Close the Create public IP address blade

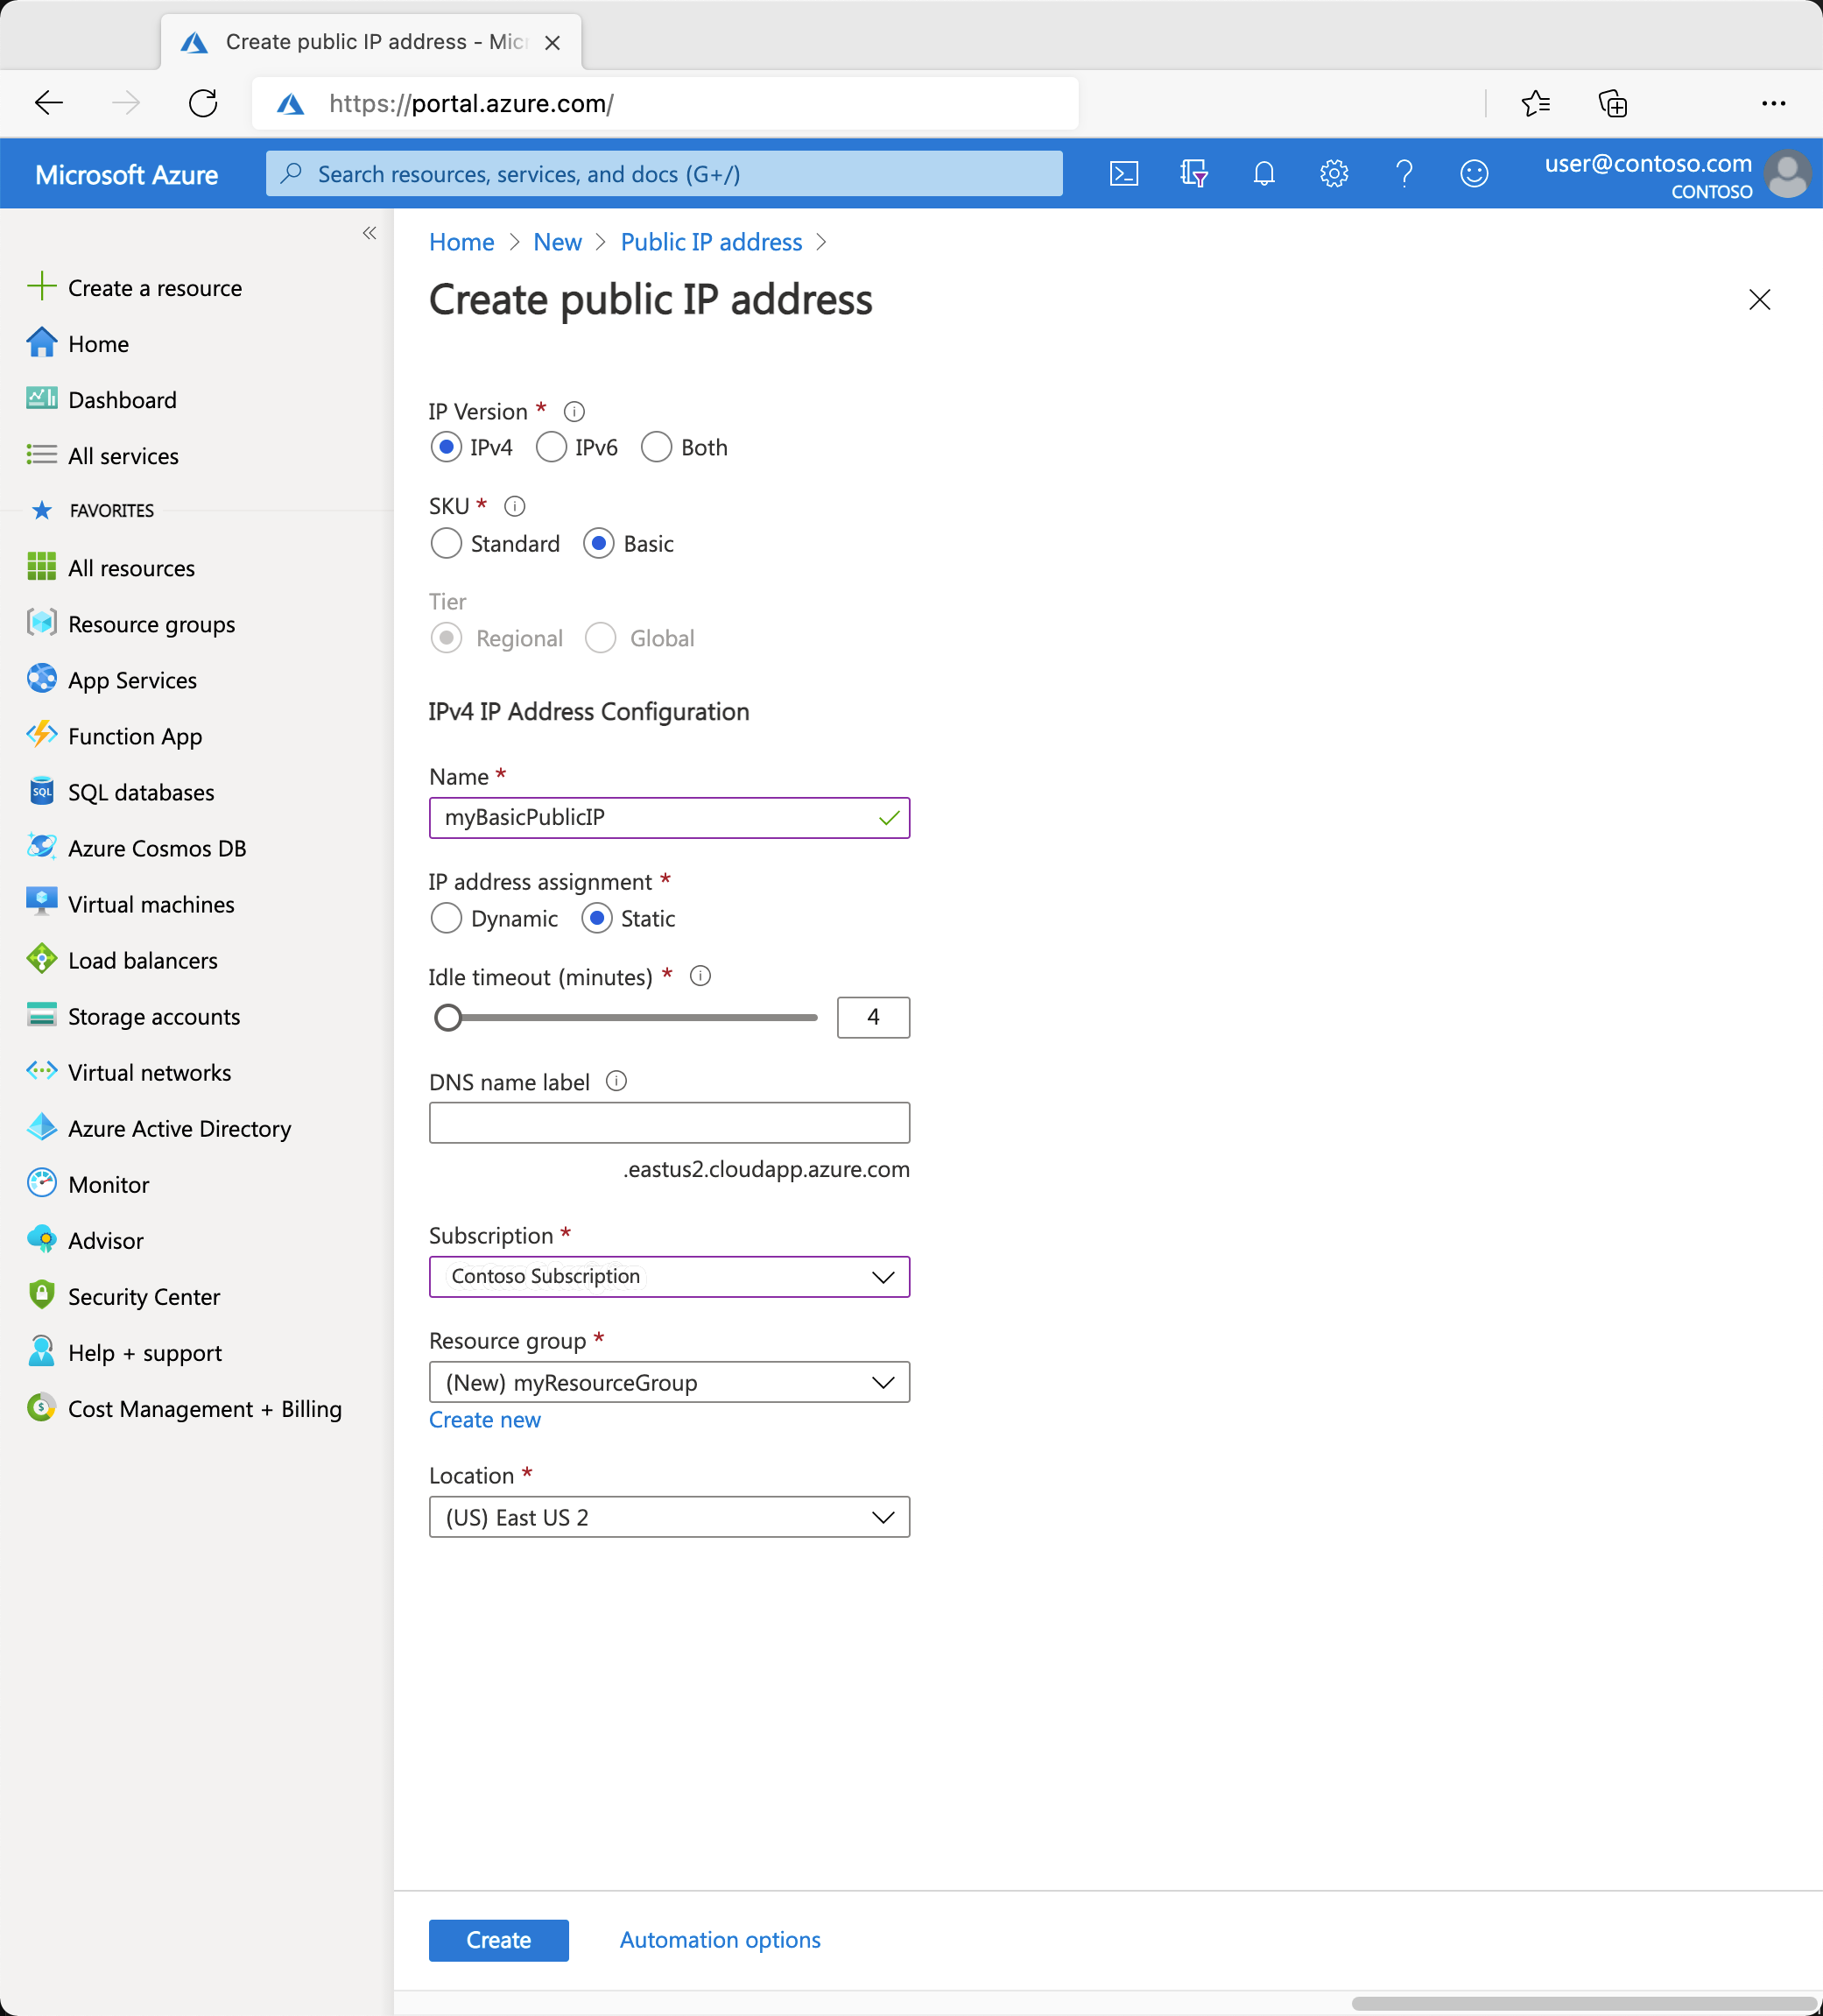pos(1760,299)
